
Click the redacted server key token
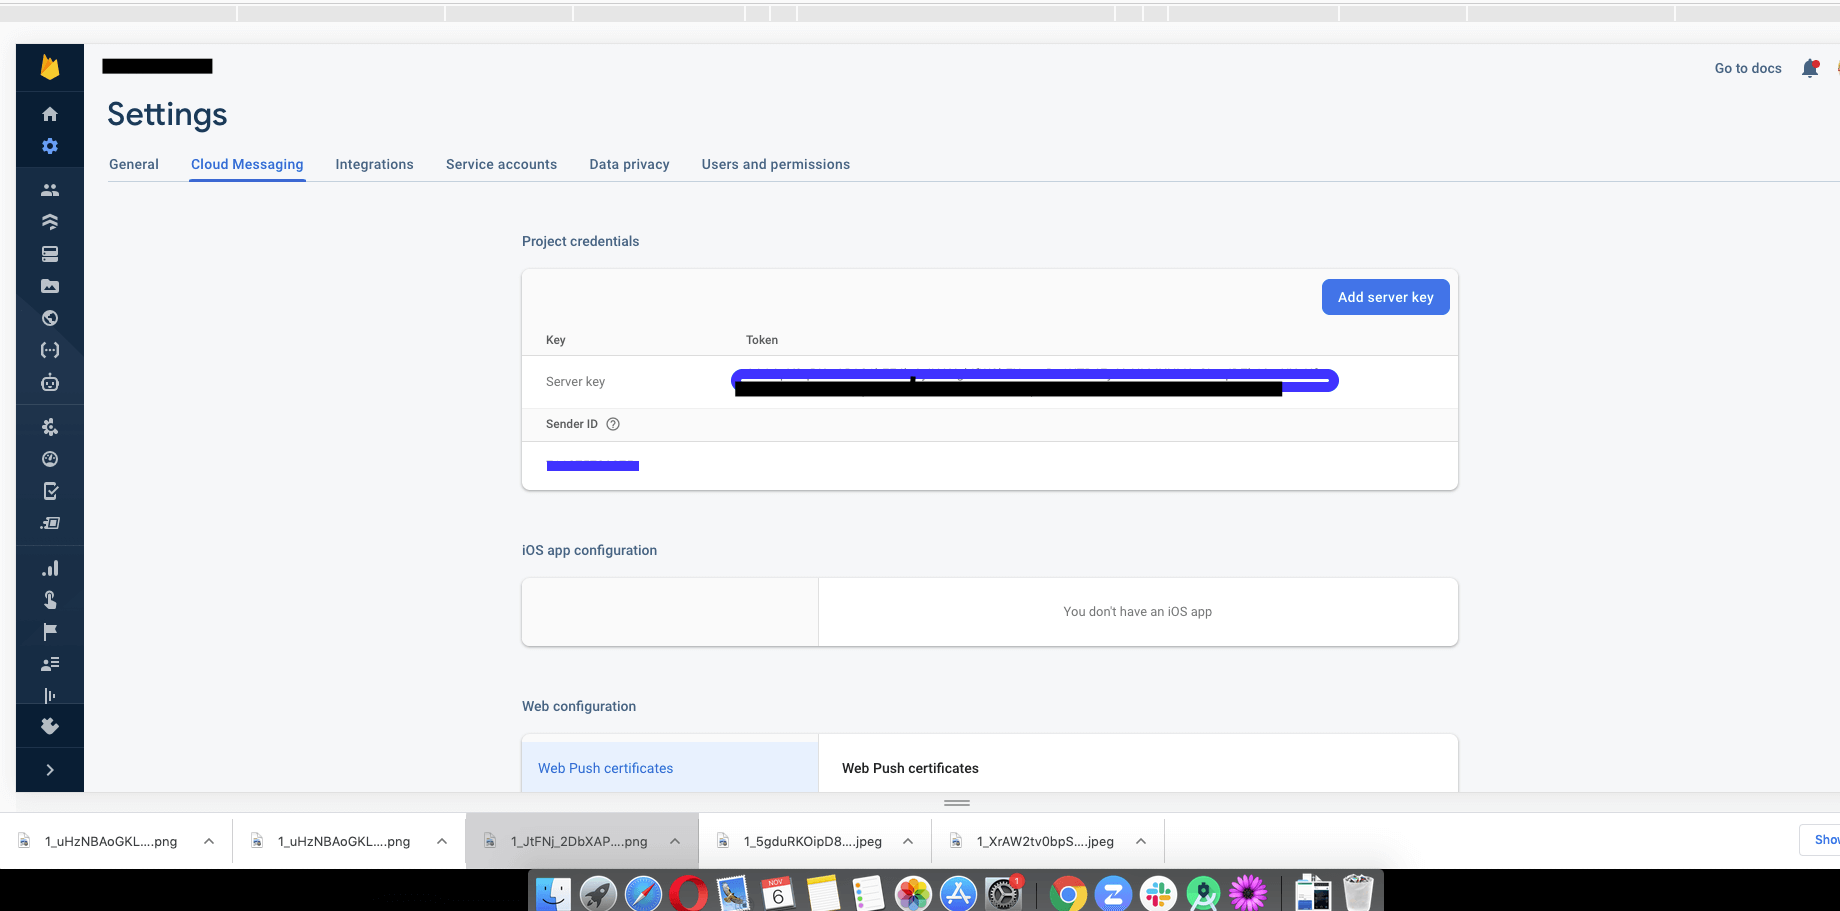1035,382
